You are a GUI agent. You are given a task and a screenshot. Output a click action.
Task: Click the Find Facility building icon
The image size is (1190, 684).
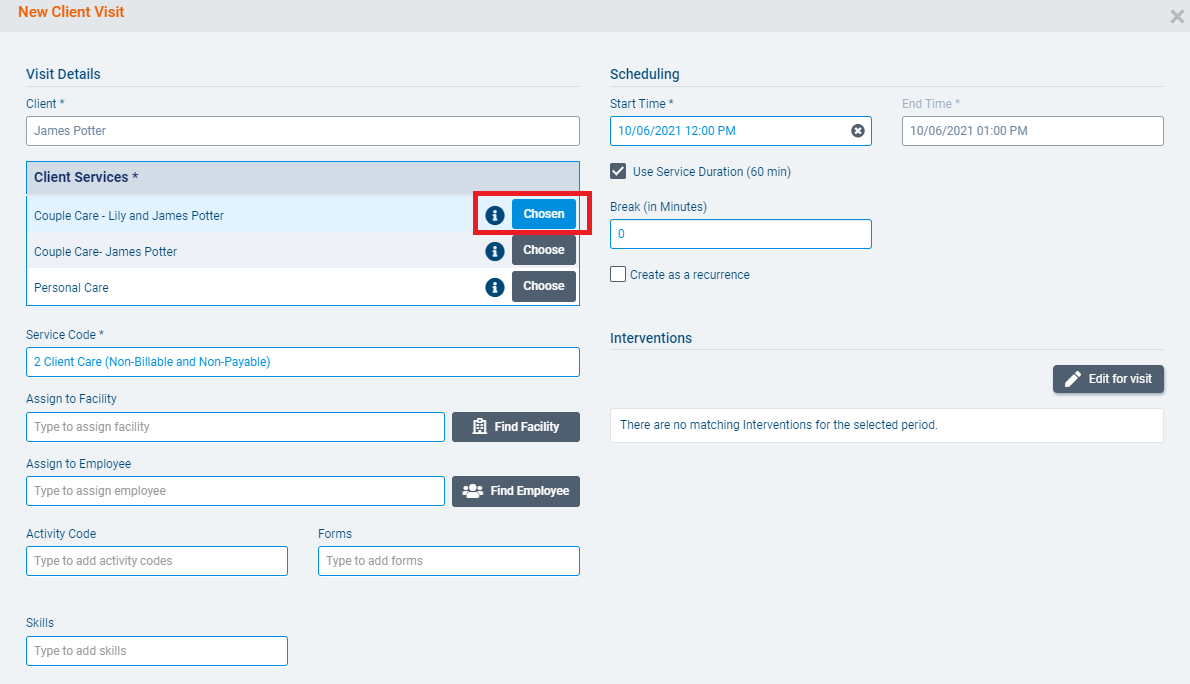point(480,427)
